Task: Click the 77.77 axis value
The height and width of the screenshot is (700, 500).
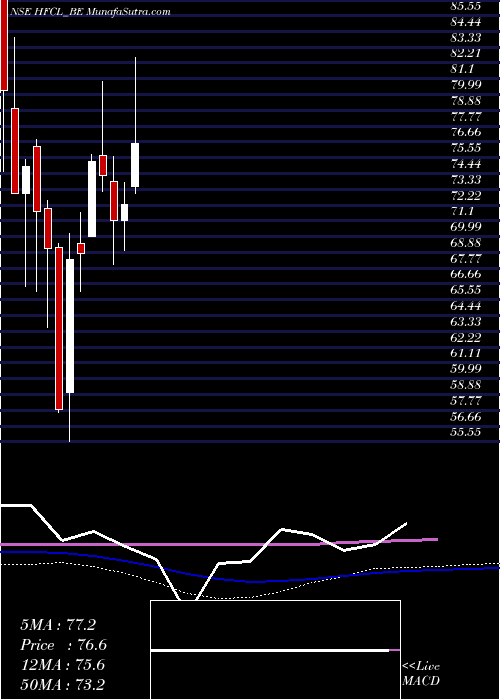Action: click(466, 117)
